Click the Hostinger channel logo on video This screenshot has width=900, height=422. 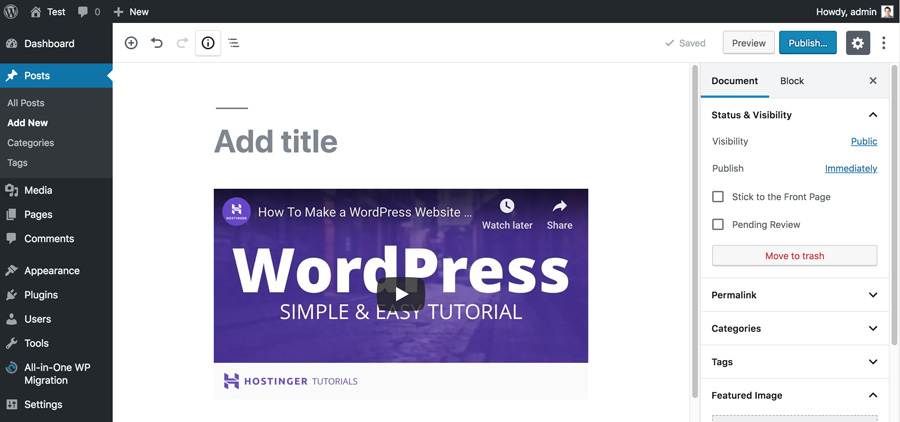click(236, 212)
